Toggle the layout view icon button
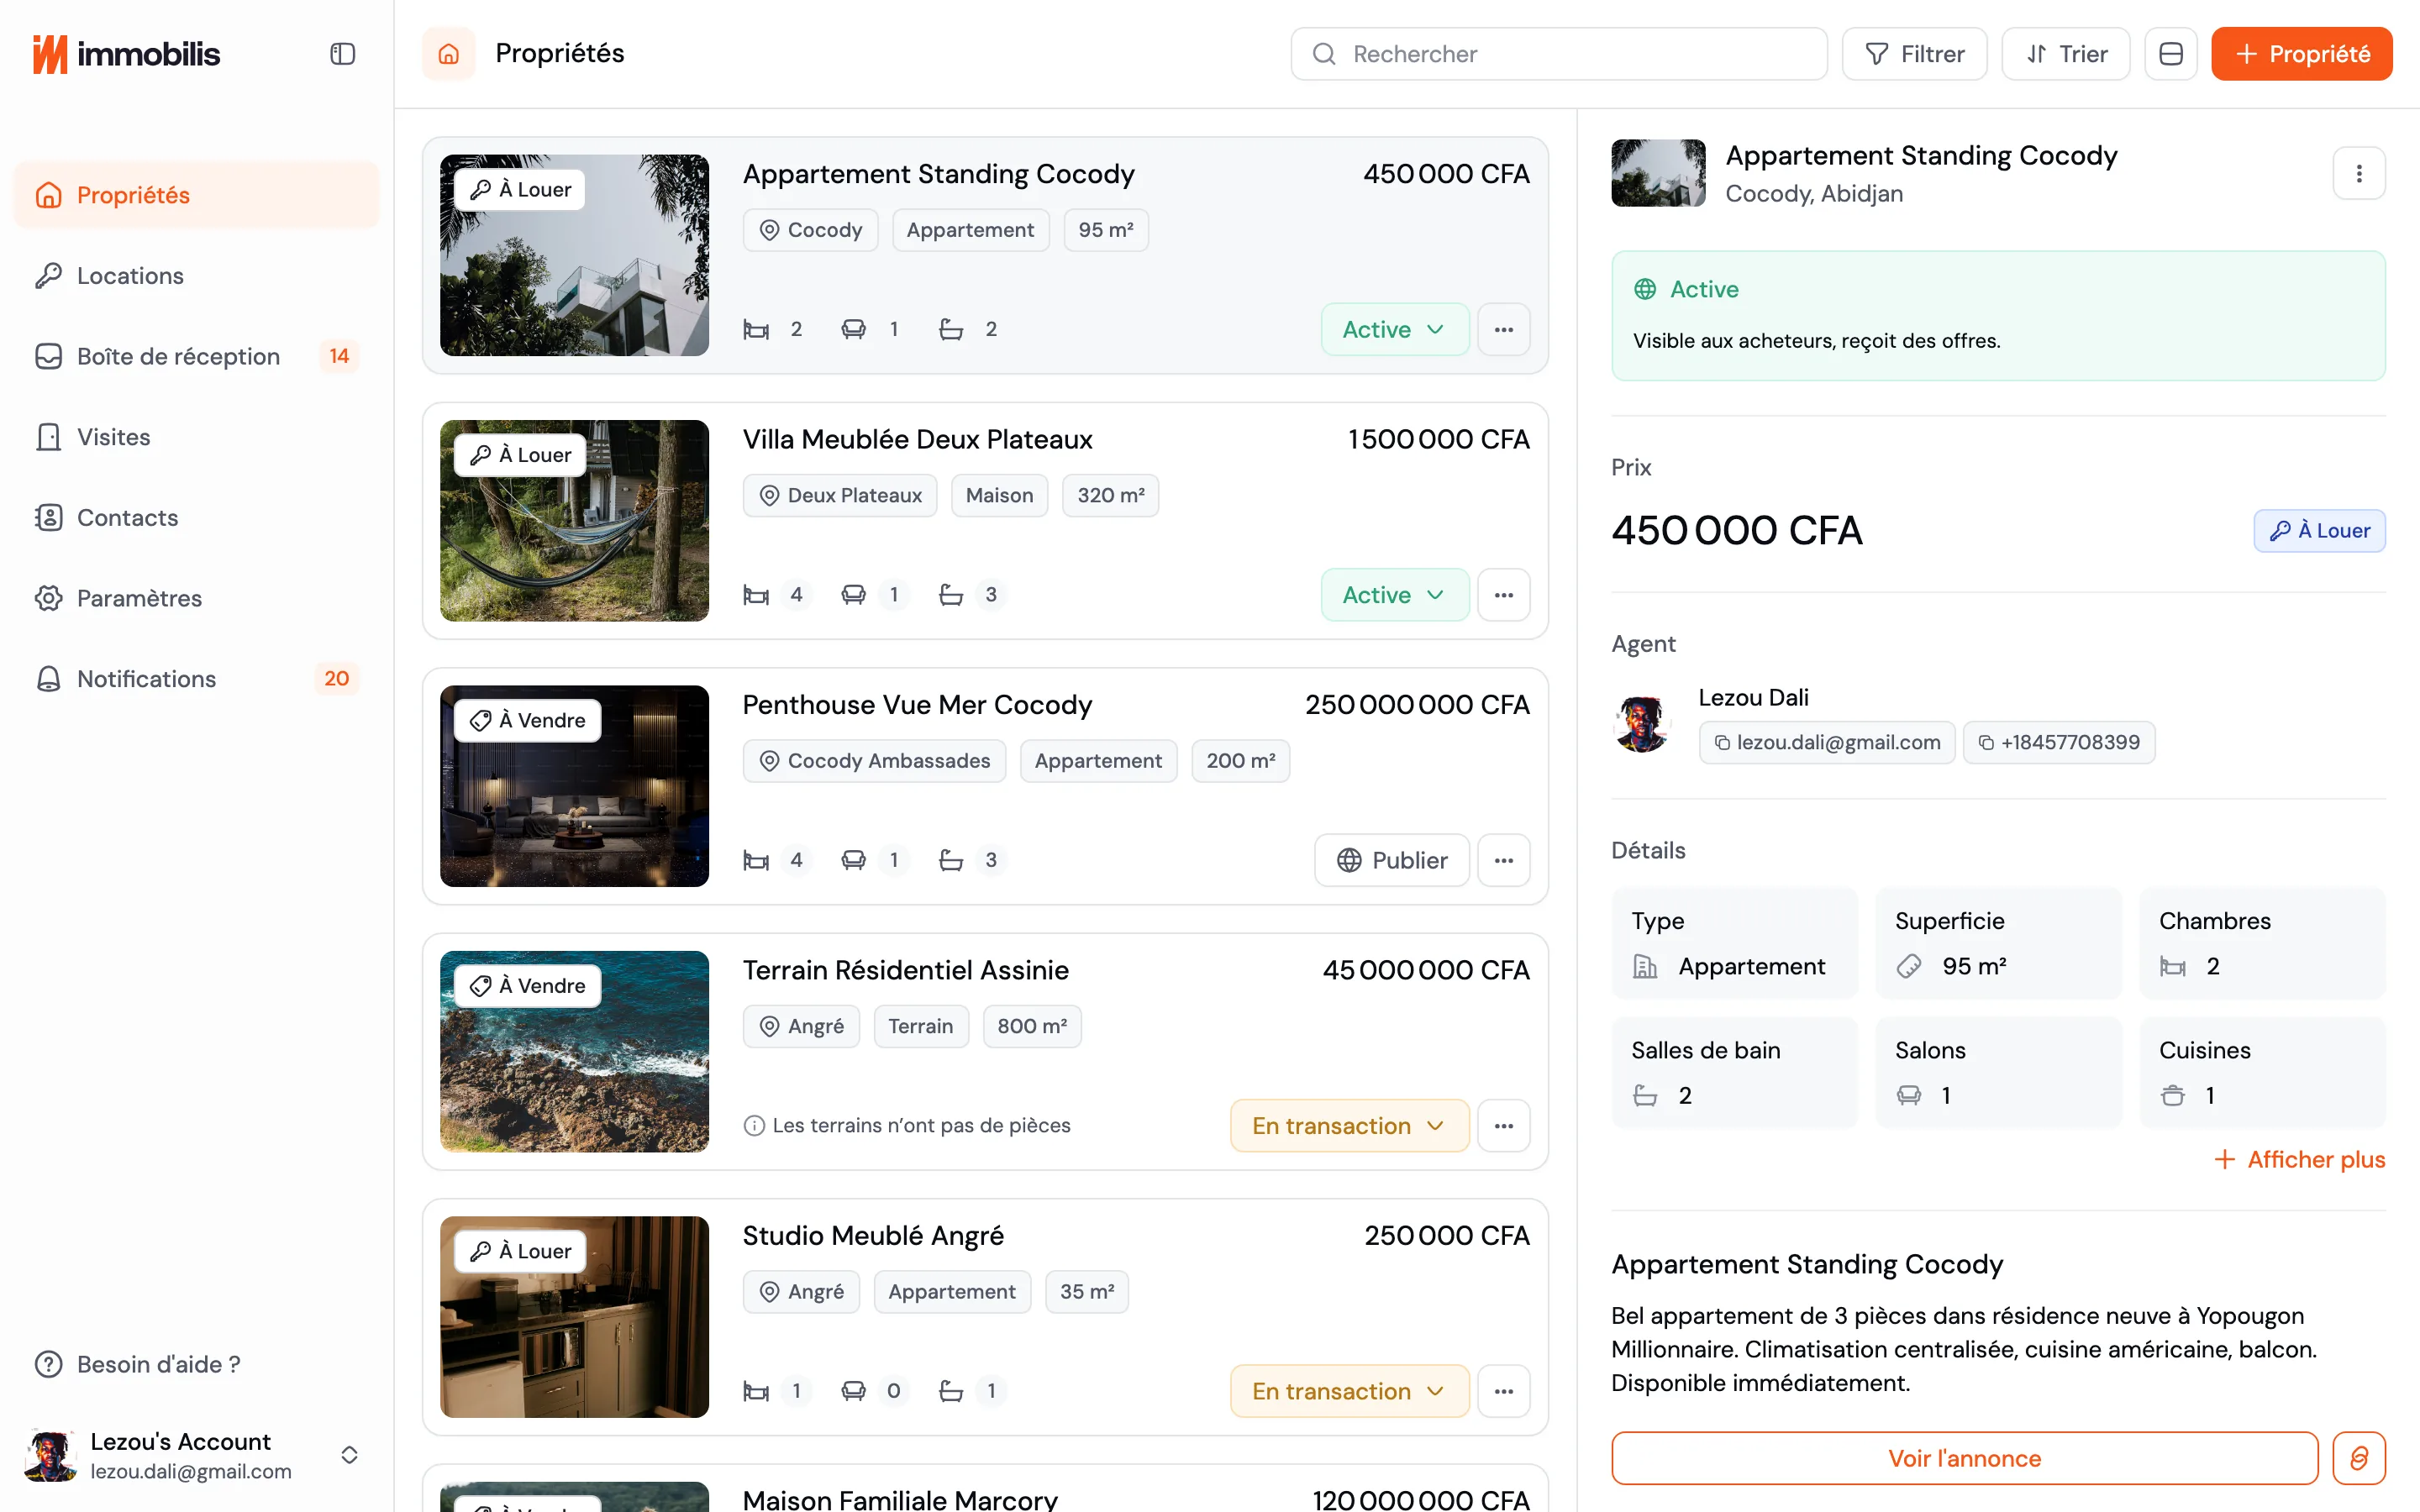Viewport: 2420px width, 1512px height. pos(2170,54)
